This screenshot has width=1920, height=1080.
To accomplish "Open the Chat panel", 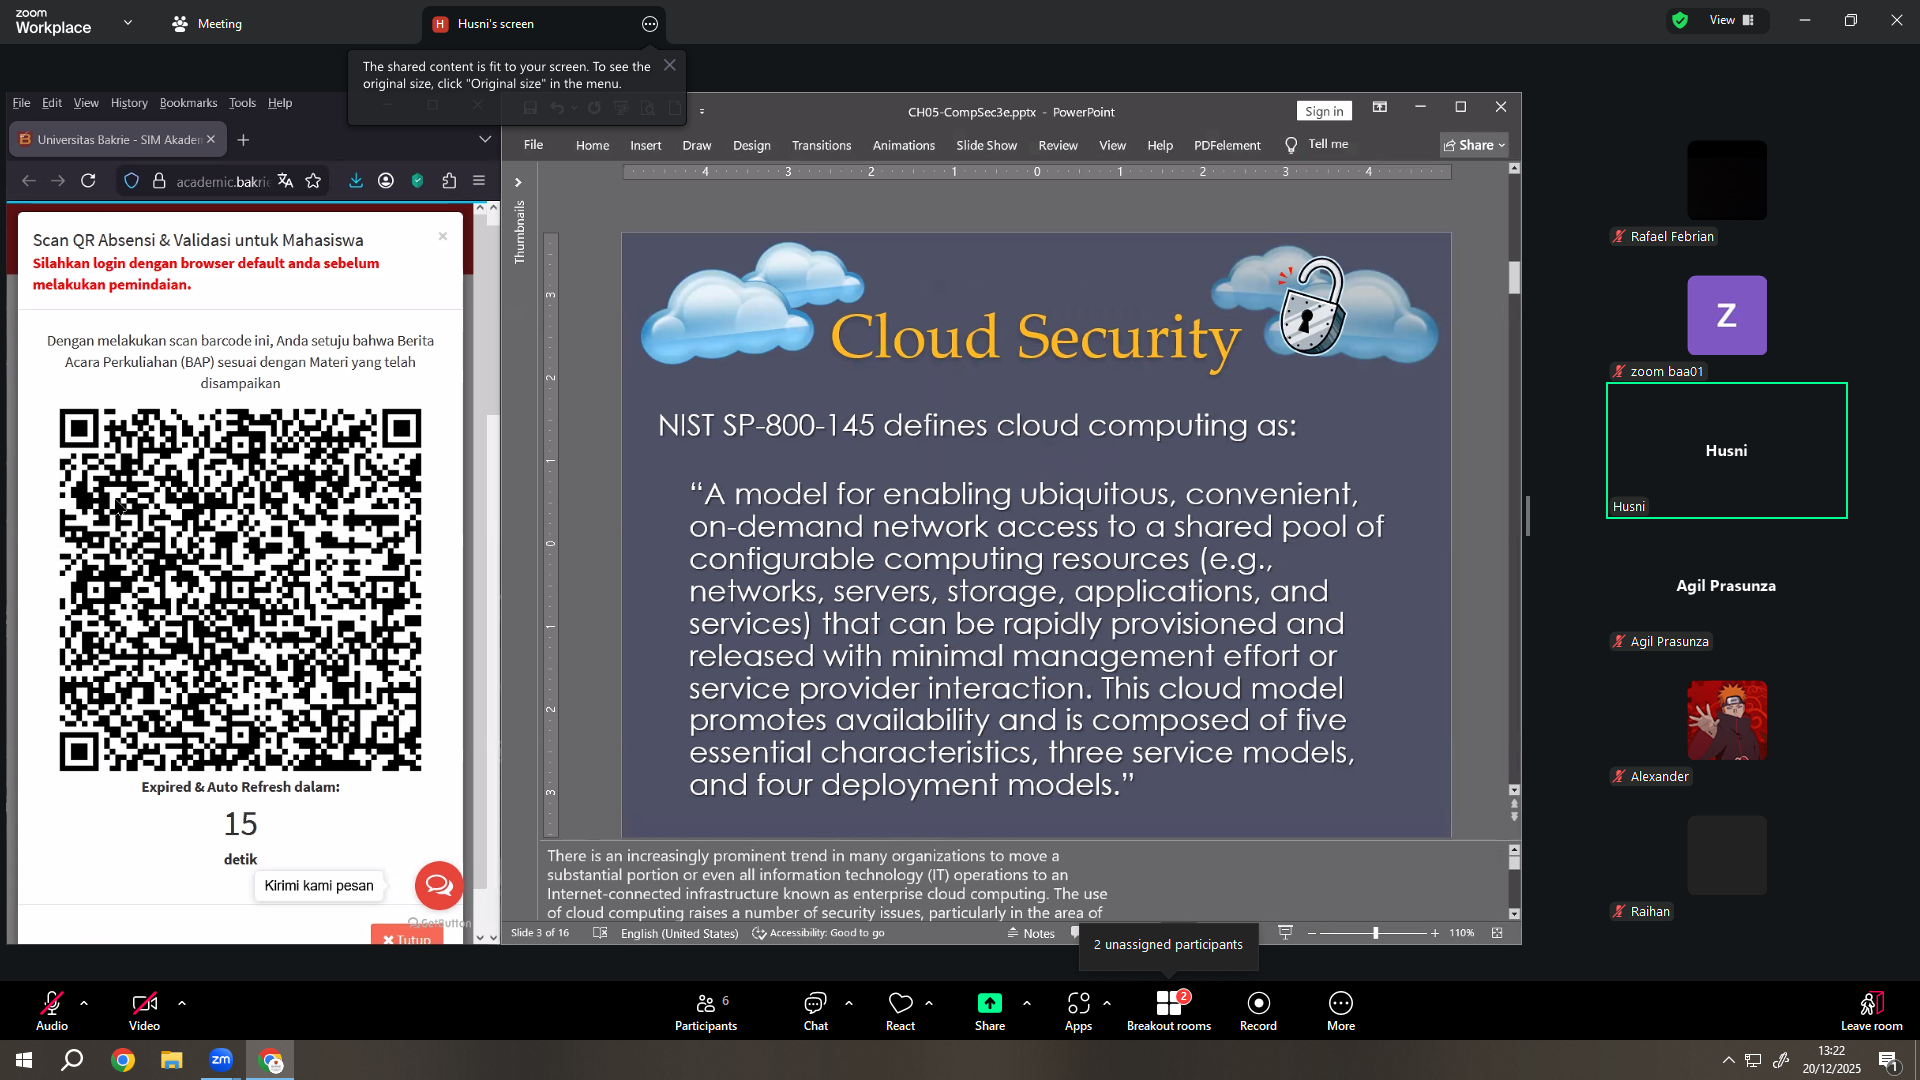I will pyautogui.click(x=816, y=1010).
